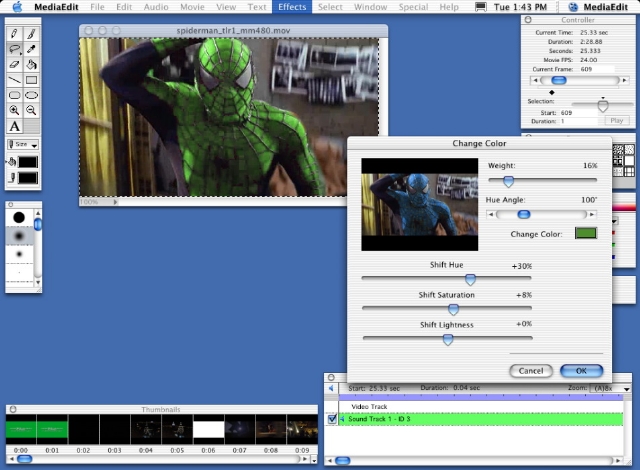Open the timeline Zoom dropdown
This screenshot has height=470, width=640.
click(x=611, y=388)
